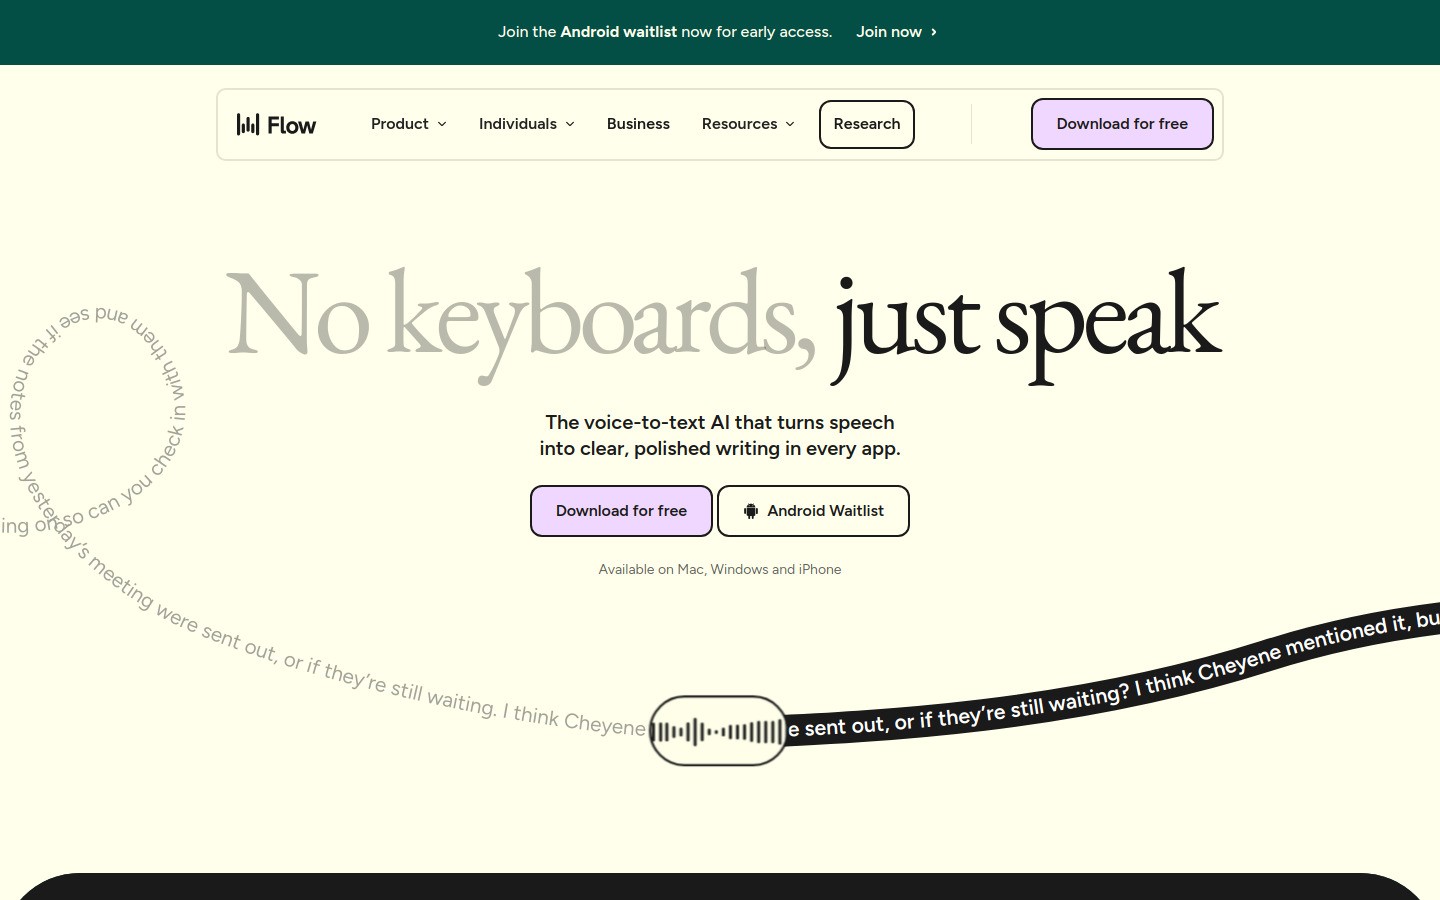Click the 'Available on Mac, Windows and iPhone' text
This screenshot has width=1440, height=900.
[720, 569]
